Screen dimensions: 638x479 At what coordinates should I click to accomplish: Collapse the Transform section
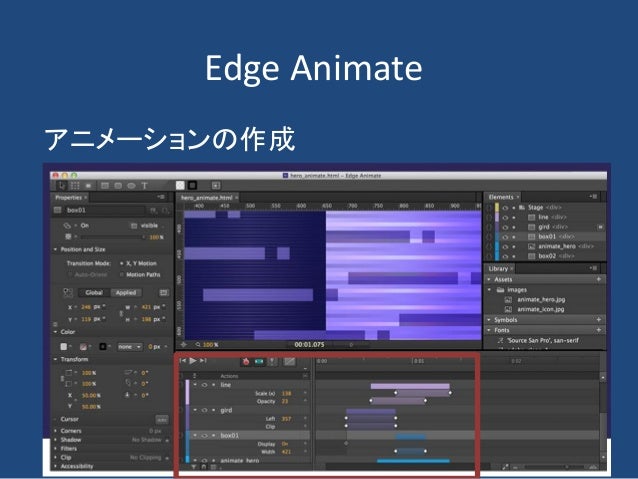(x=56, y=360)
